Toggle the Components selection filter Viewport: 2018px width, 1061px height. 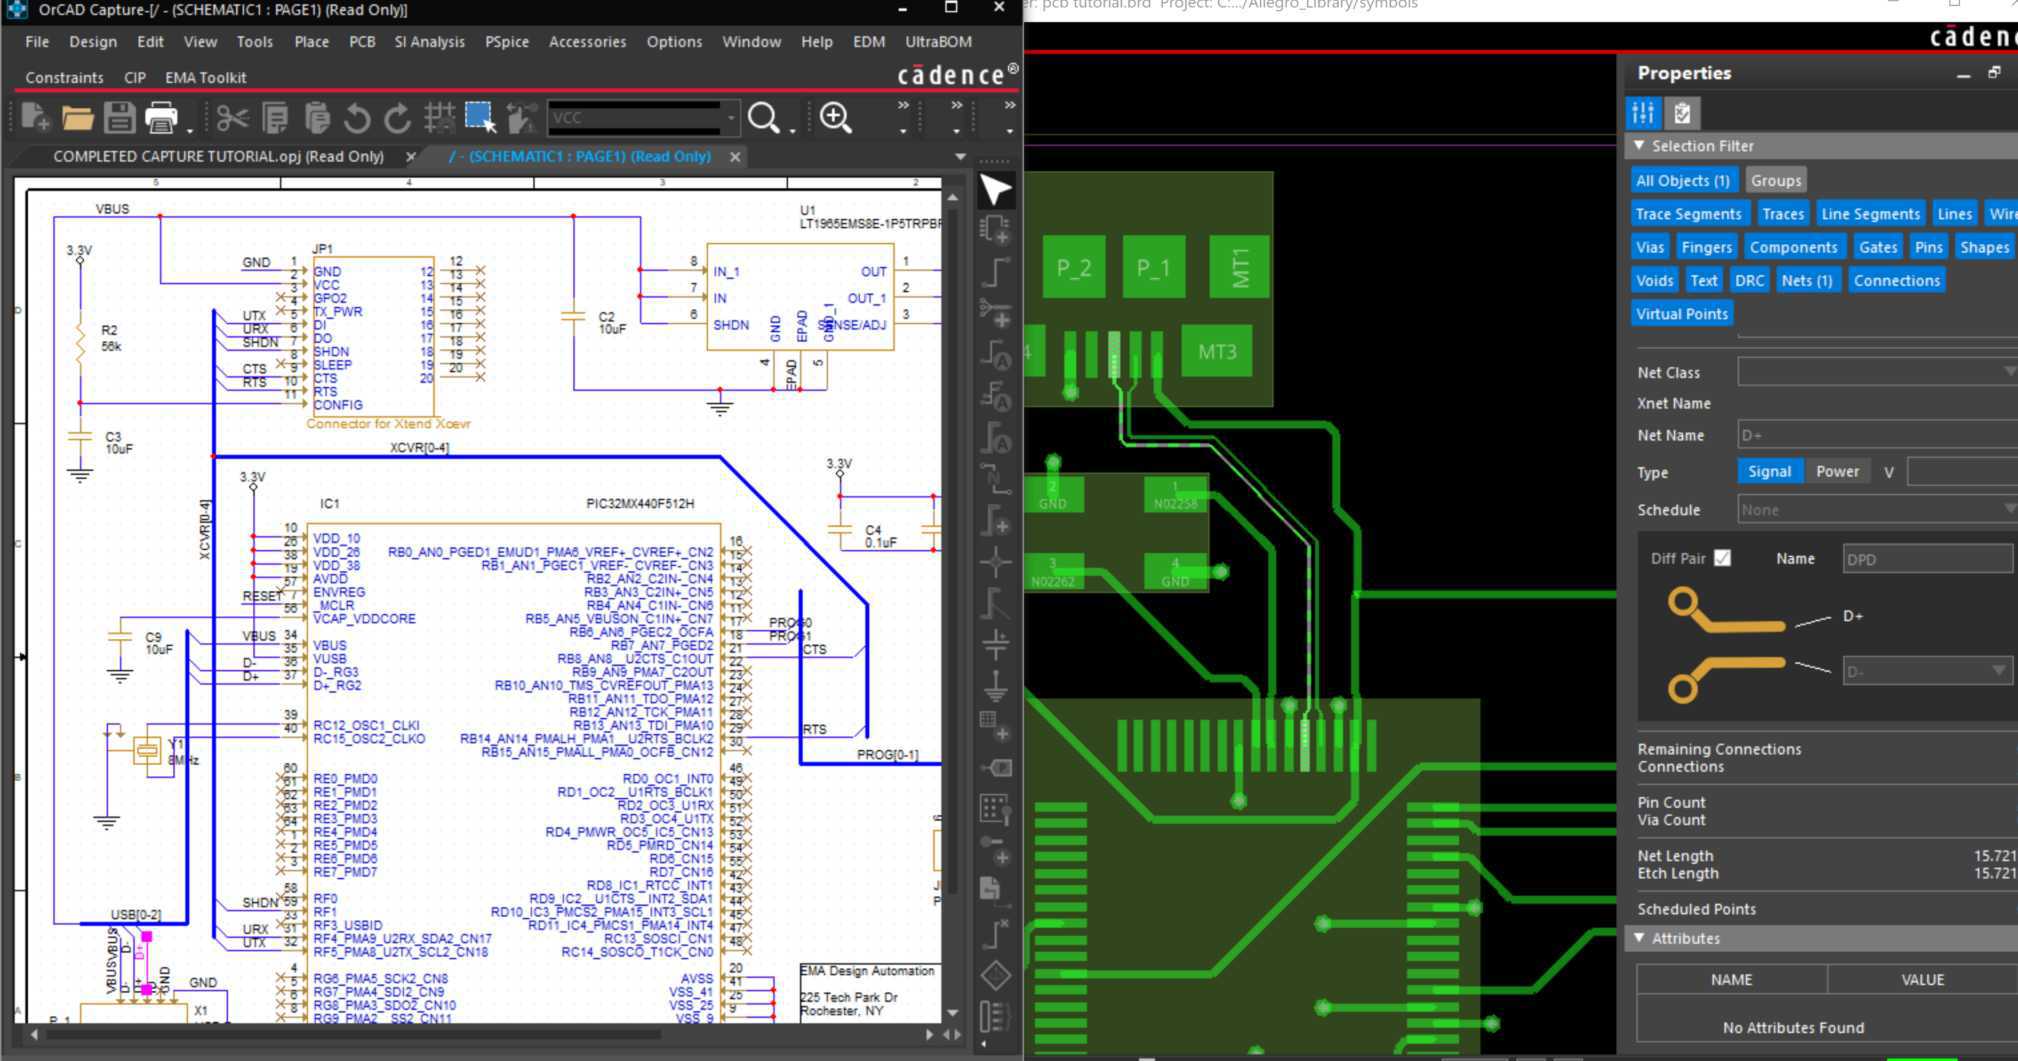coord(1795,246)
